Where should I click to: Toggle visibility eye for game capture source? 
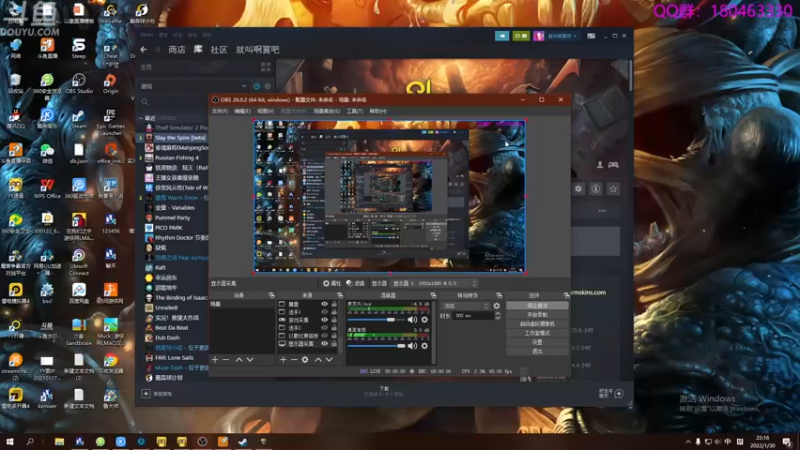tap(324, 320)
